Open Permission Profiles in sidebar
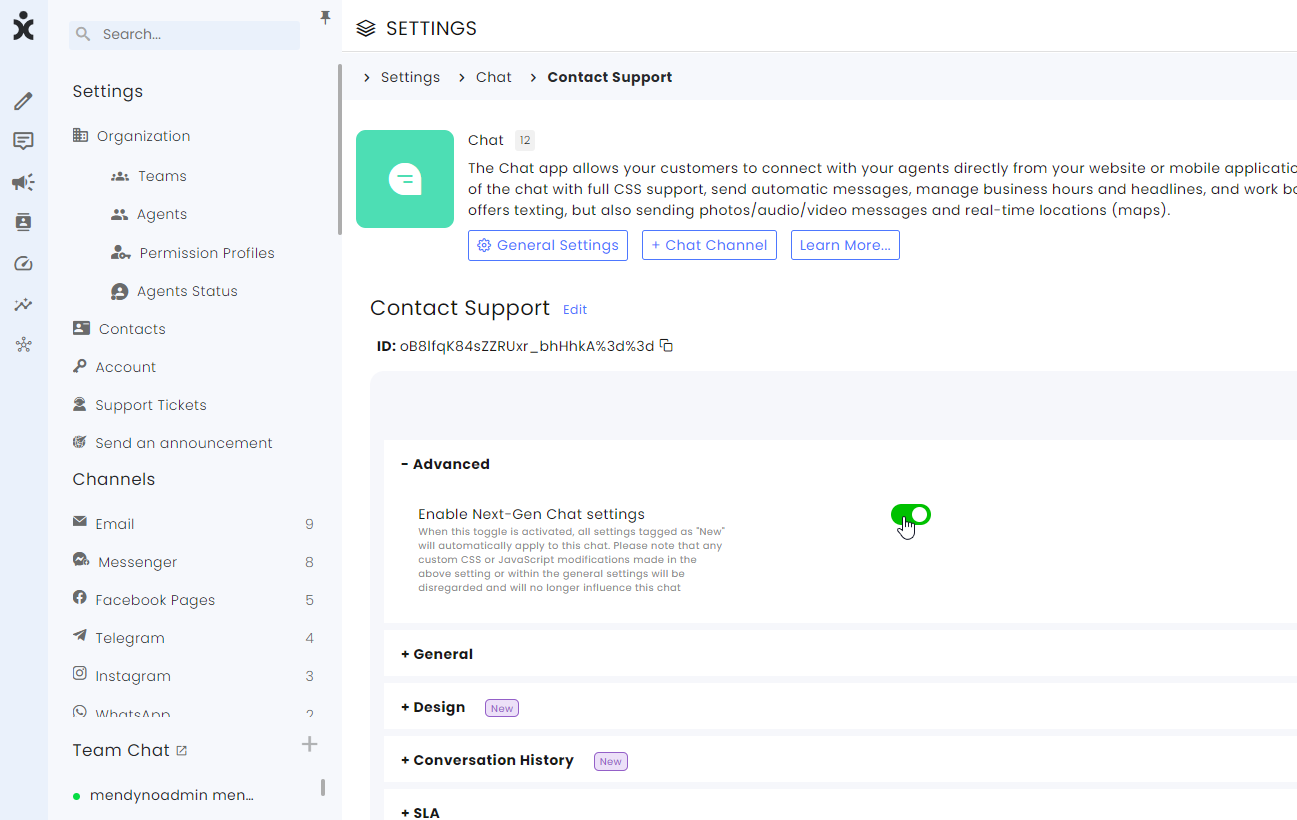This screenshot has height=820, width=1297. click(x=192, y=253)
